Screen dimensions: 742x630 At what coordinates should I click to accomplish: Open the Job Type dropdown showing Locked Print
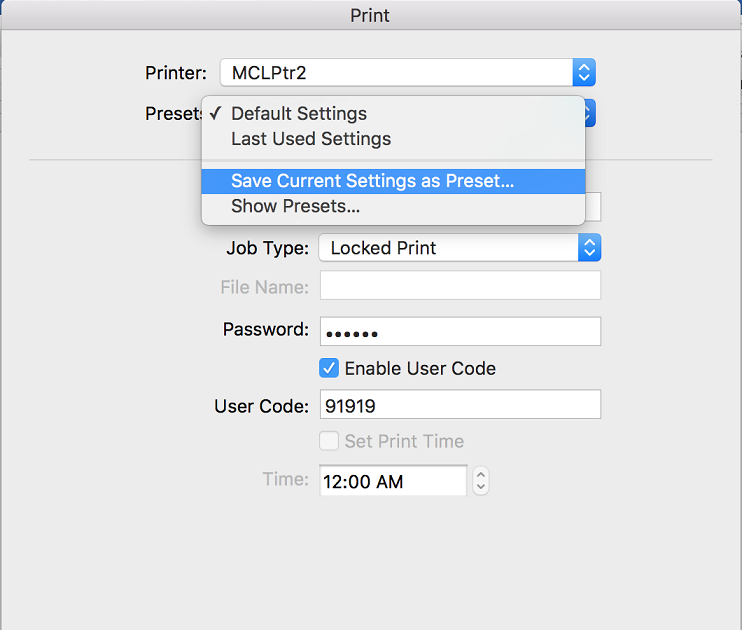click(x=460, y=248)
